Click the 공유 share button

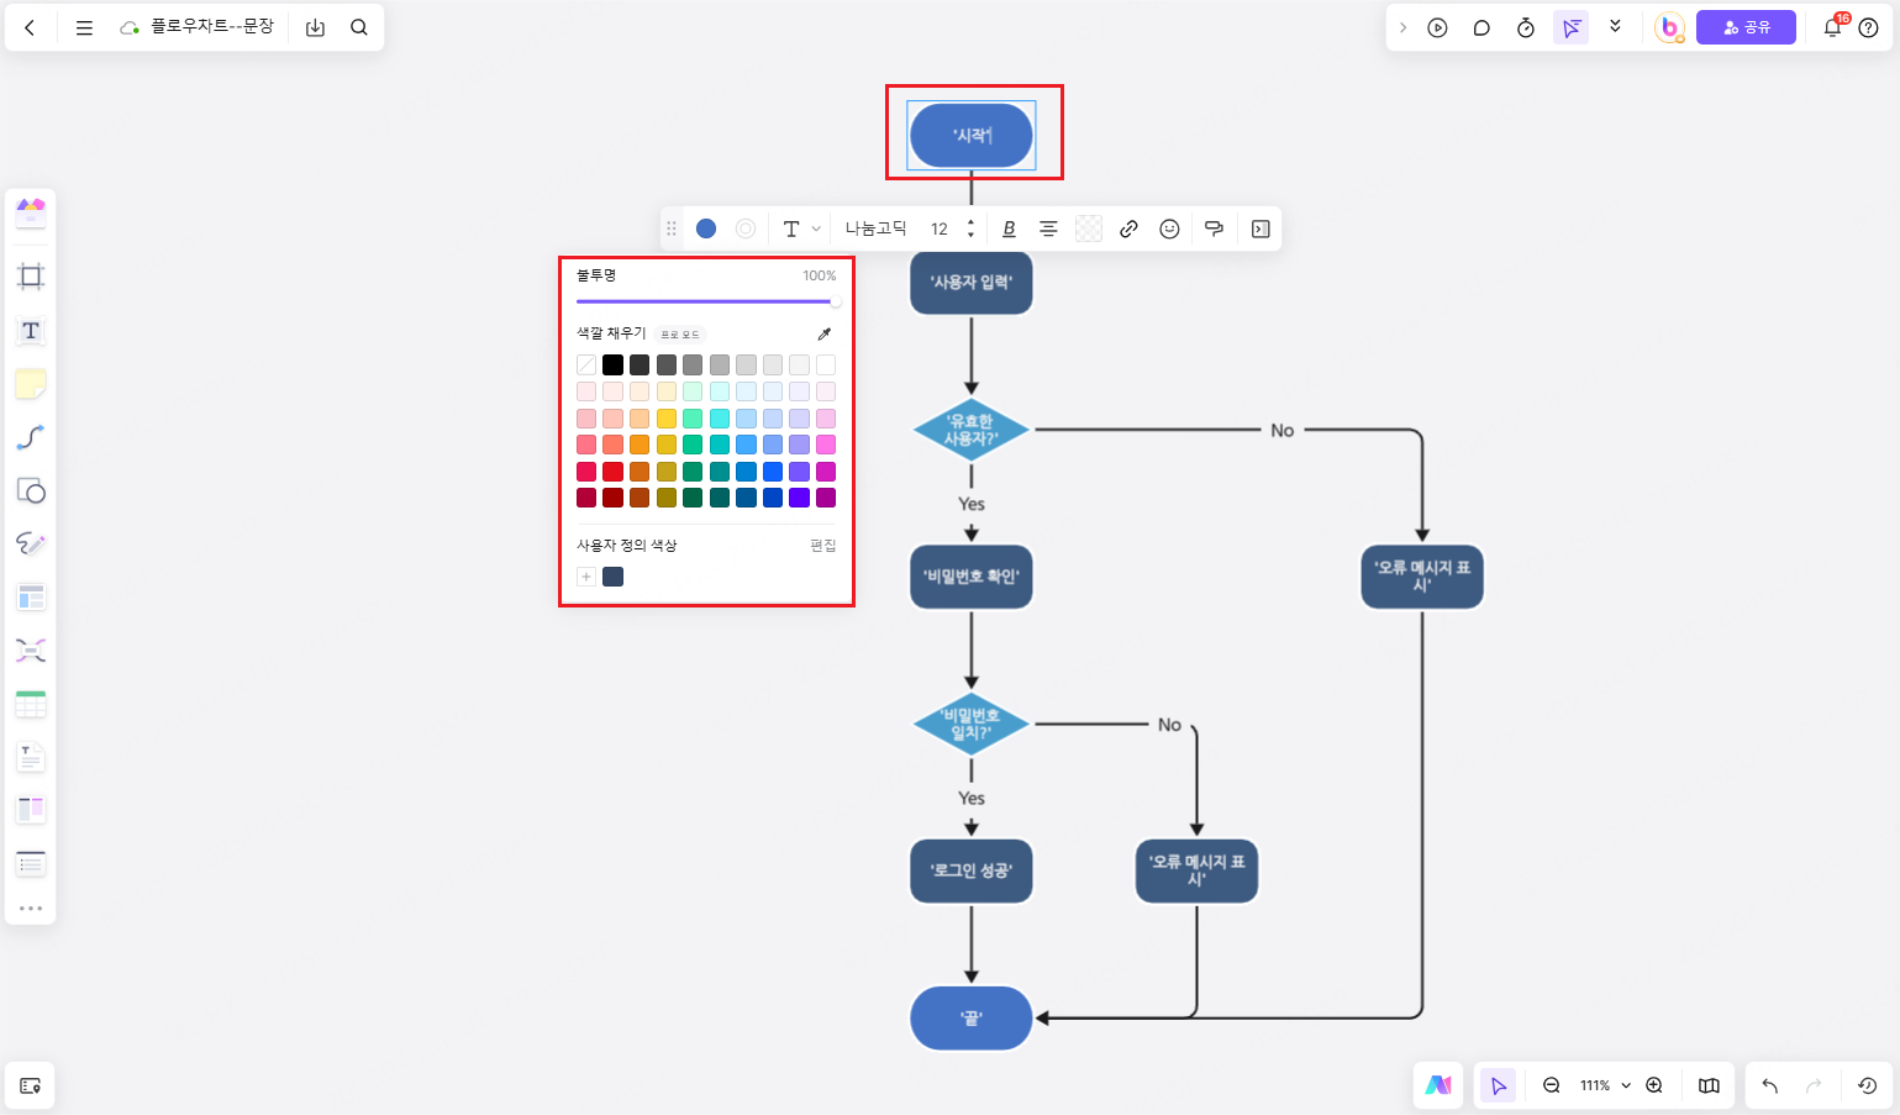pyautogui.click(x=1746, y=28)
